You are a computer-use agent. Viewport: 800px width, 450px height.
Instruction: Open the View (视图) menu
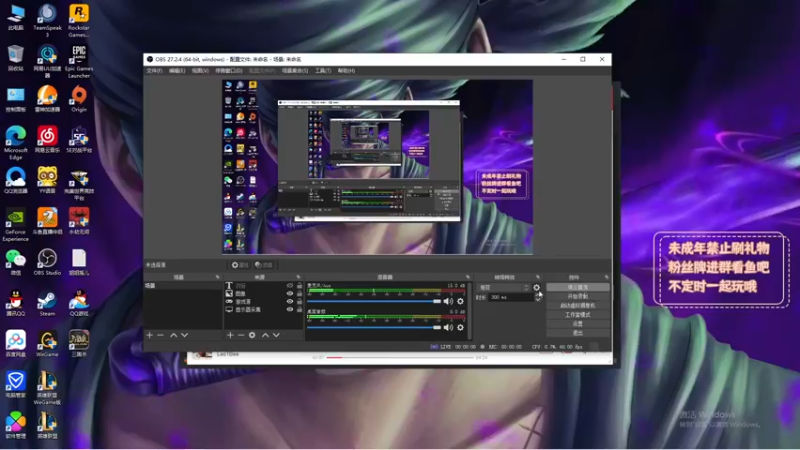(x=200, y=71)
